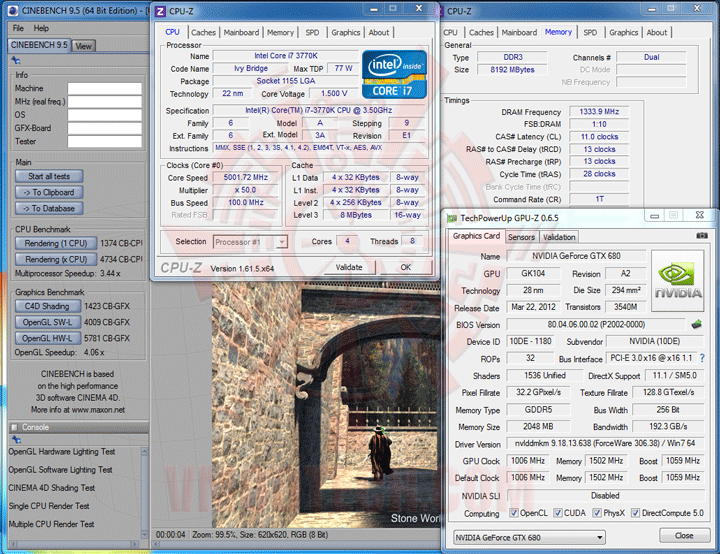The height and width of the screenshot is (554, 720).
Task: Click the NVIDIA logo in GPU-Z
Action: [x=677, y=281]
